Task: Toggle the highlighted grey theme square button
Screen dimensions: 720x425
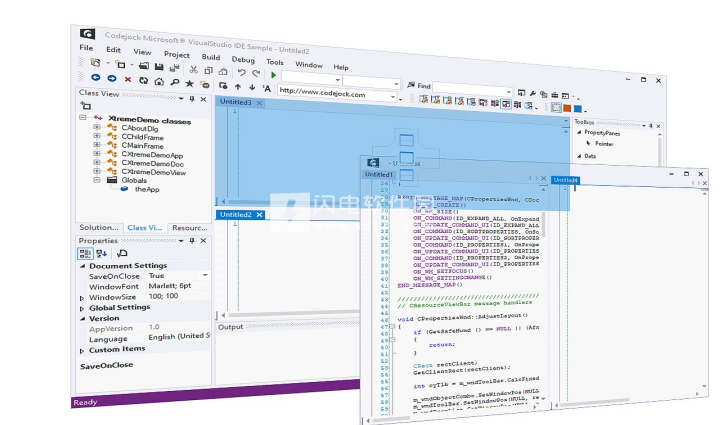Action: [556, 107]
